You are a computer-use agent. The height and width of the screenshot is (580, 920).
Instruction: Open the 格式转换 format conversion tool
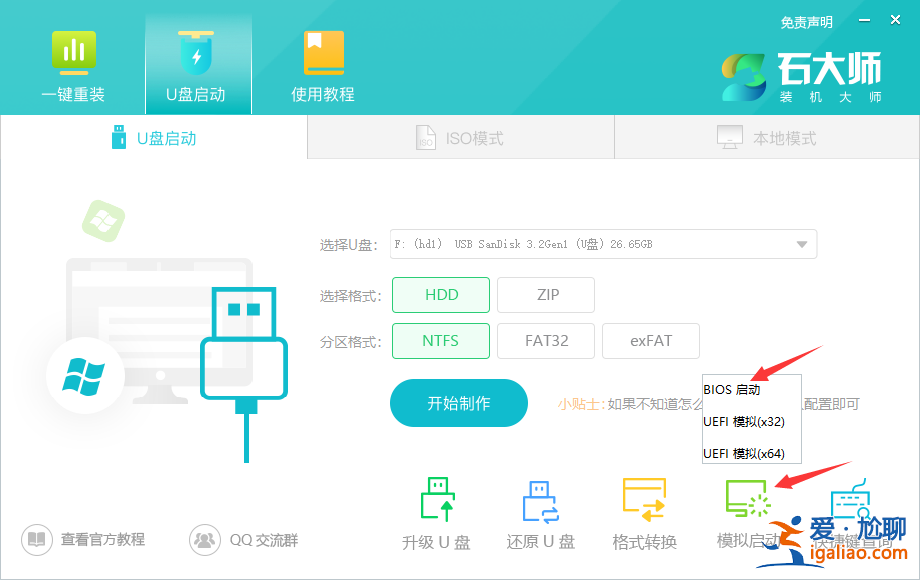pyautogui.click(x=644, y=510)
